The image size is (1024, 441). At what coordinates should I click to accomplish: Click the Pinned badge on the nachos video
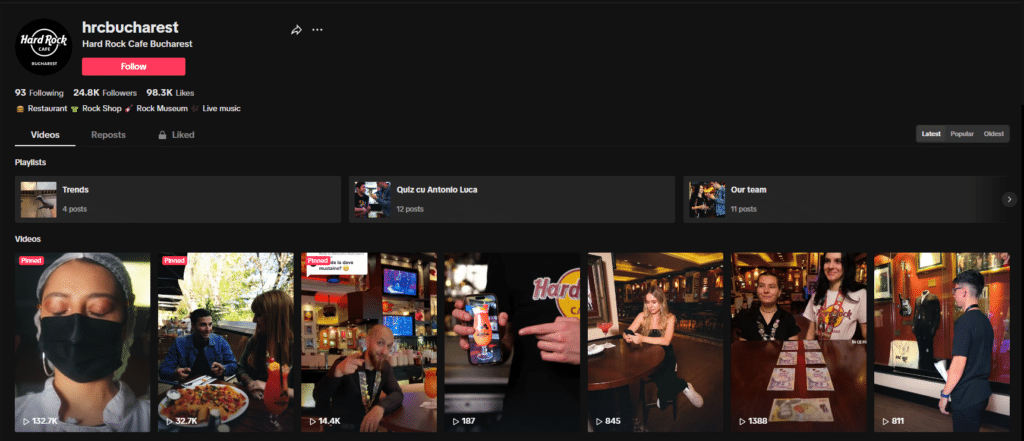174,260
